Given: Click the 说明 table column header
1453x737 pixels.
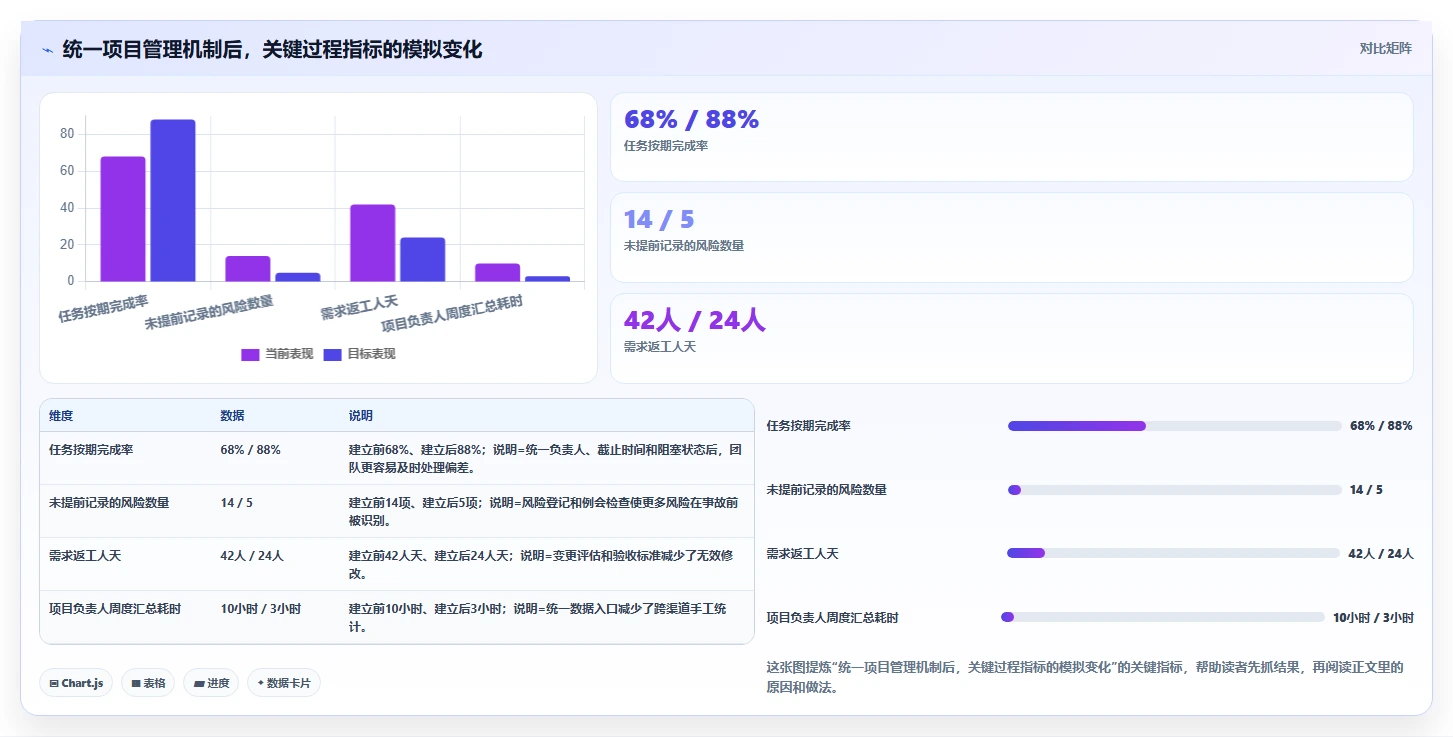Looking at the screenshot, I should coord(360,416).
